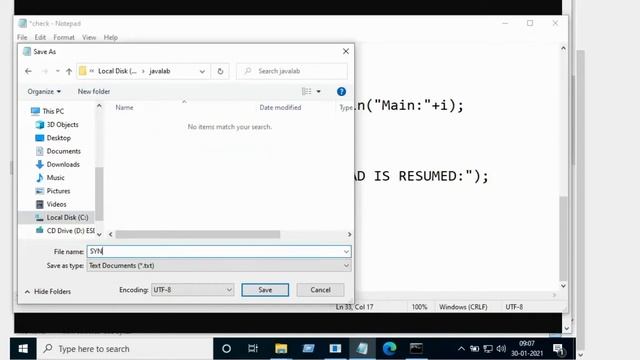The width and height of the screenshot is (640, 360).
Task: Expand the address path dropdown
Action: (202, 71)
